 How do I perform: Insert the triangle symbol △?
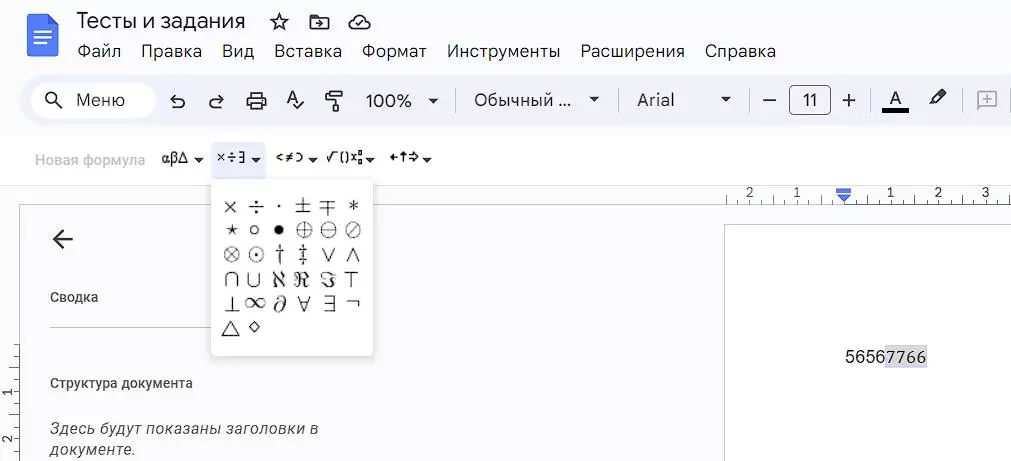coord(230,328)
